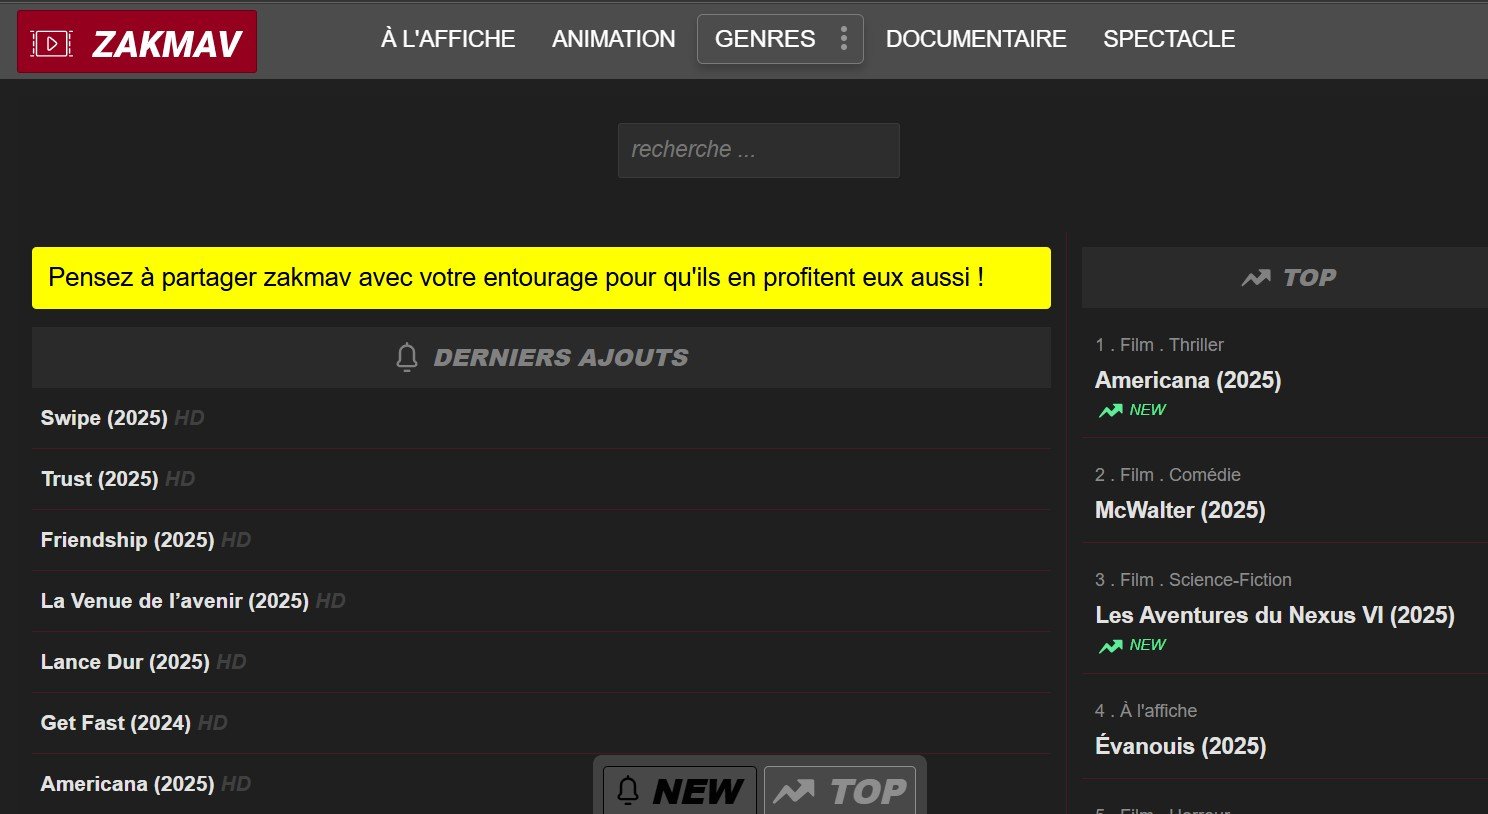Open the DOCUMENTAIRE category

coord(976,39)
